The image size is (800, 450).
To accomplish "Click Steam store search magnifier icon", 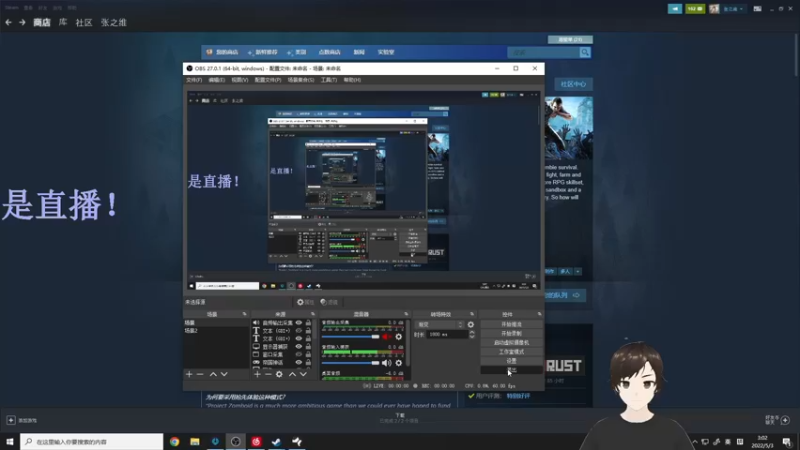I will coord(585,53).
